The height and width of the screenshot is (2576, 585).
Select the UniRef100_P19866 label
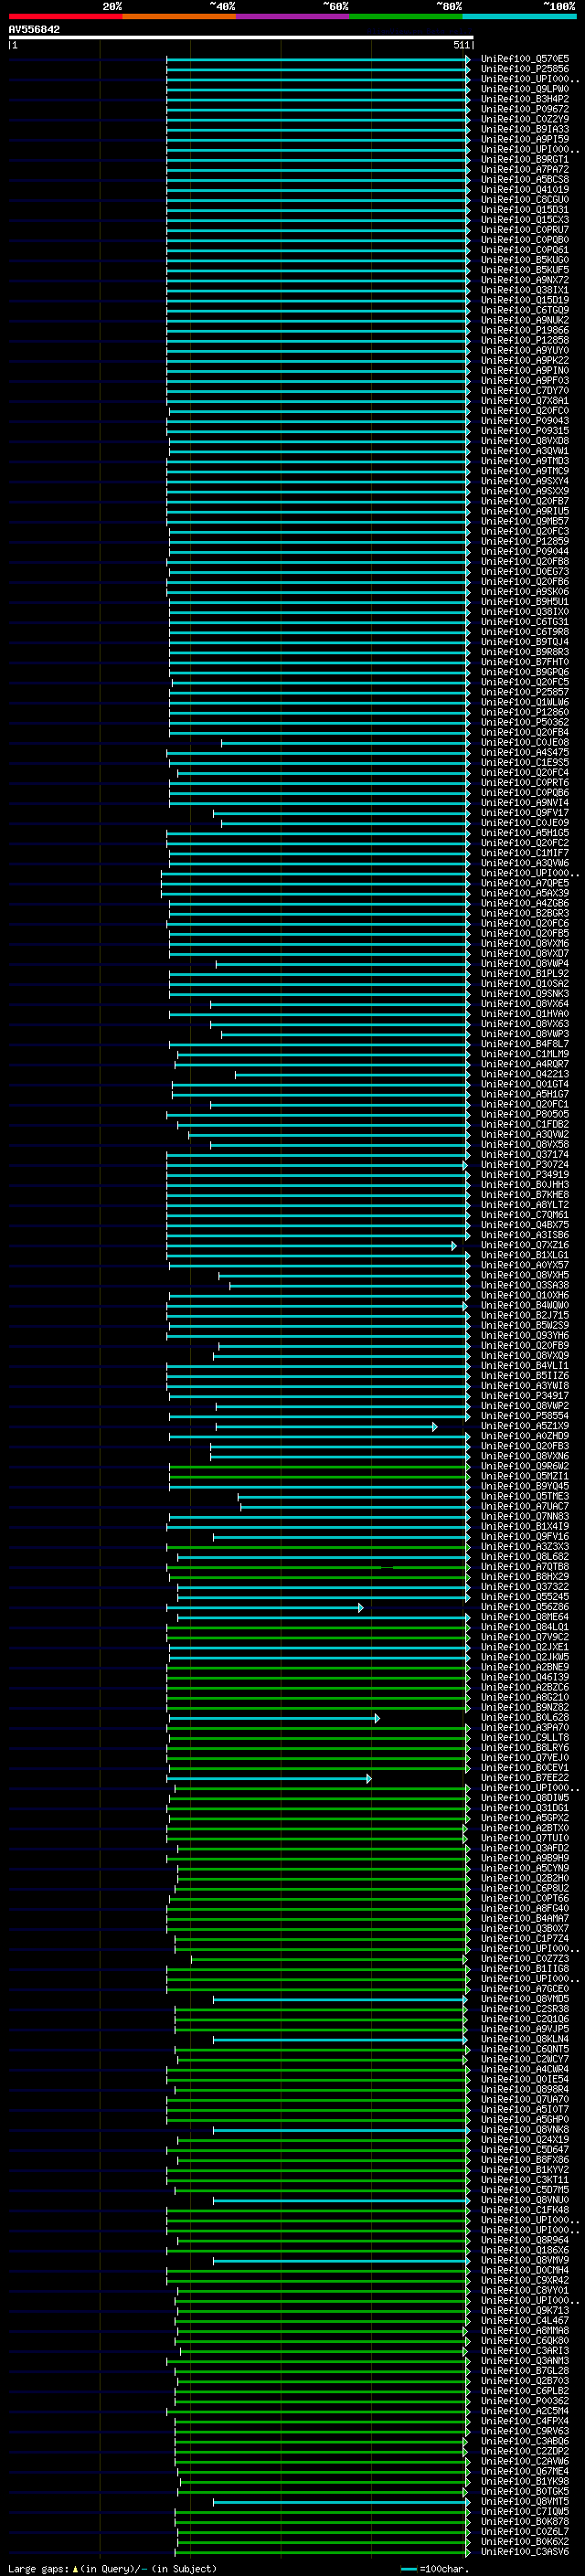coord(524,330)
